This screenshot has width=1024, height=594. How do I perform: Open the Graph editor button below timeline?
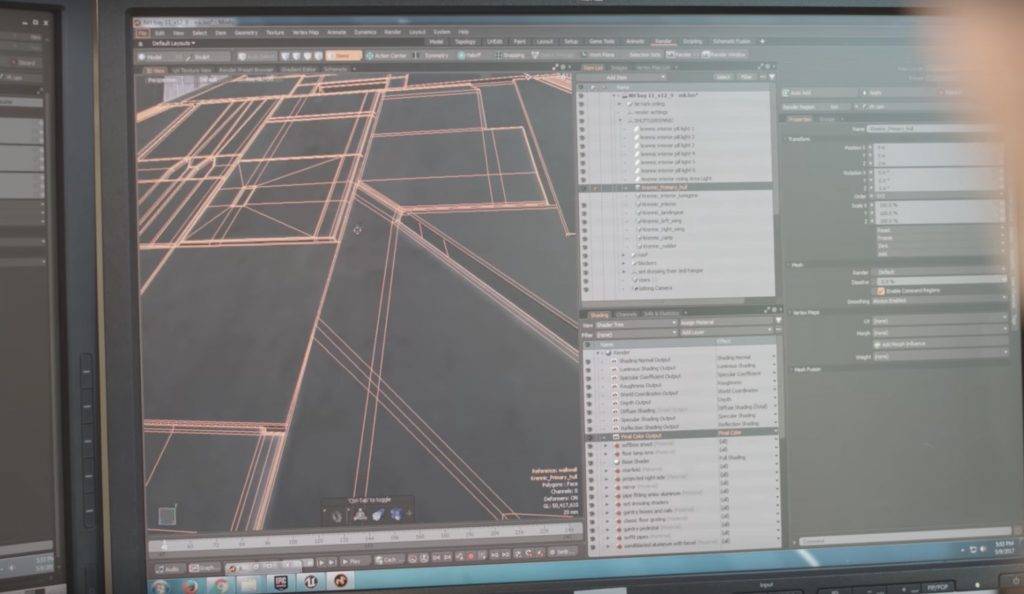click(x=204, y=568)
